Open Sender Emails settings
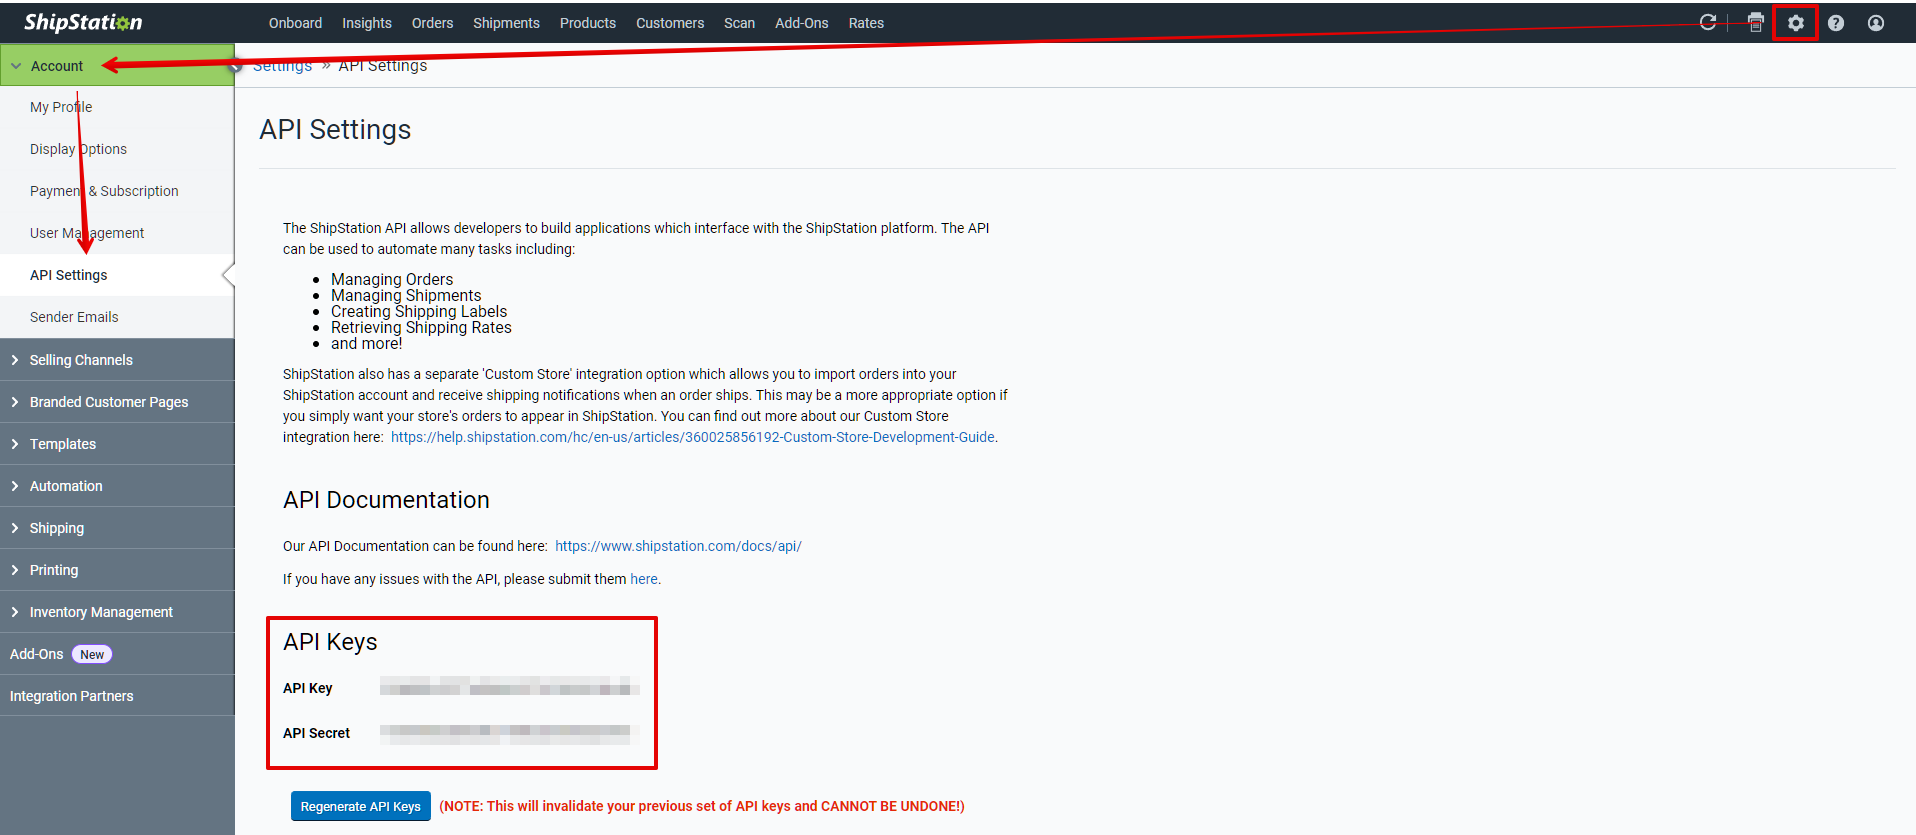1916x835 pixels. tap(117, 317)
